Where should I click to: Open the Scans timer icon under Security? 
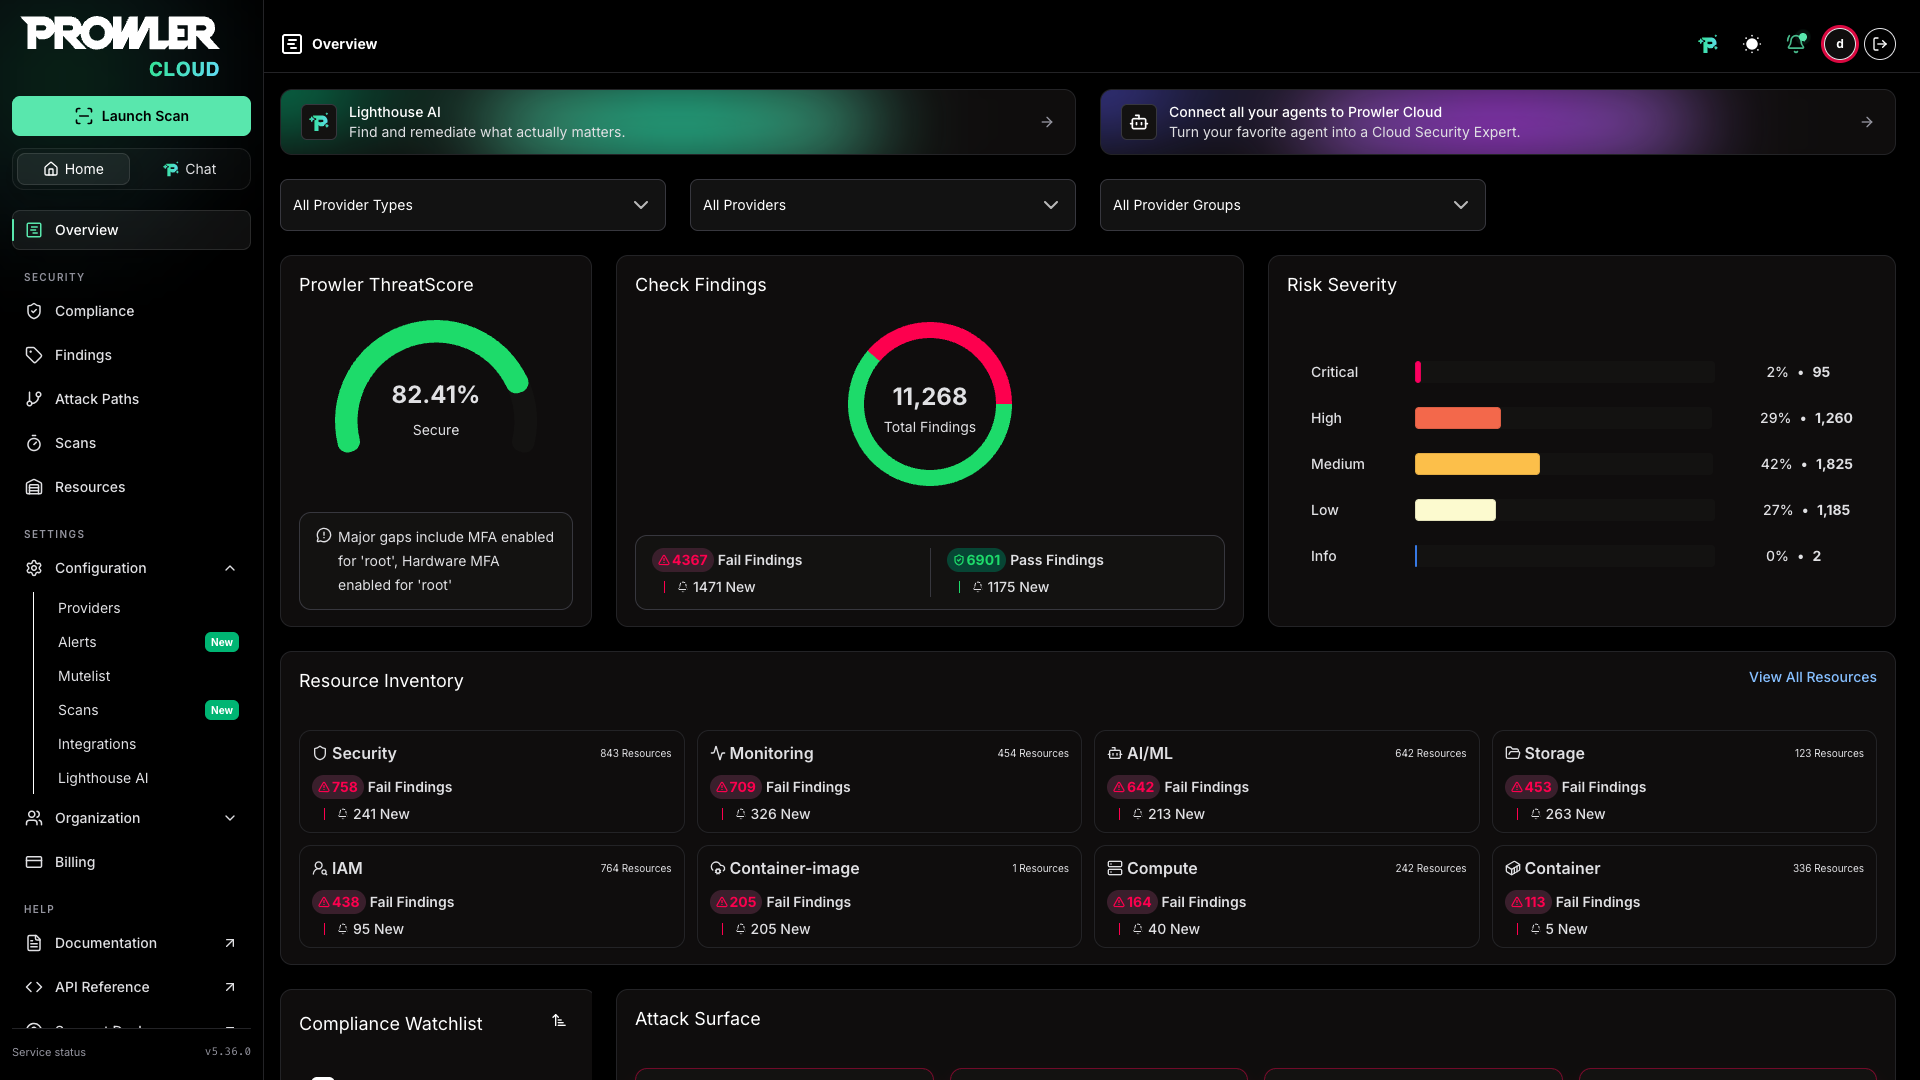pyautogui.click(x=34, y=443)
